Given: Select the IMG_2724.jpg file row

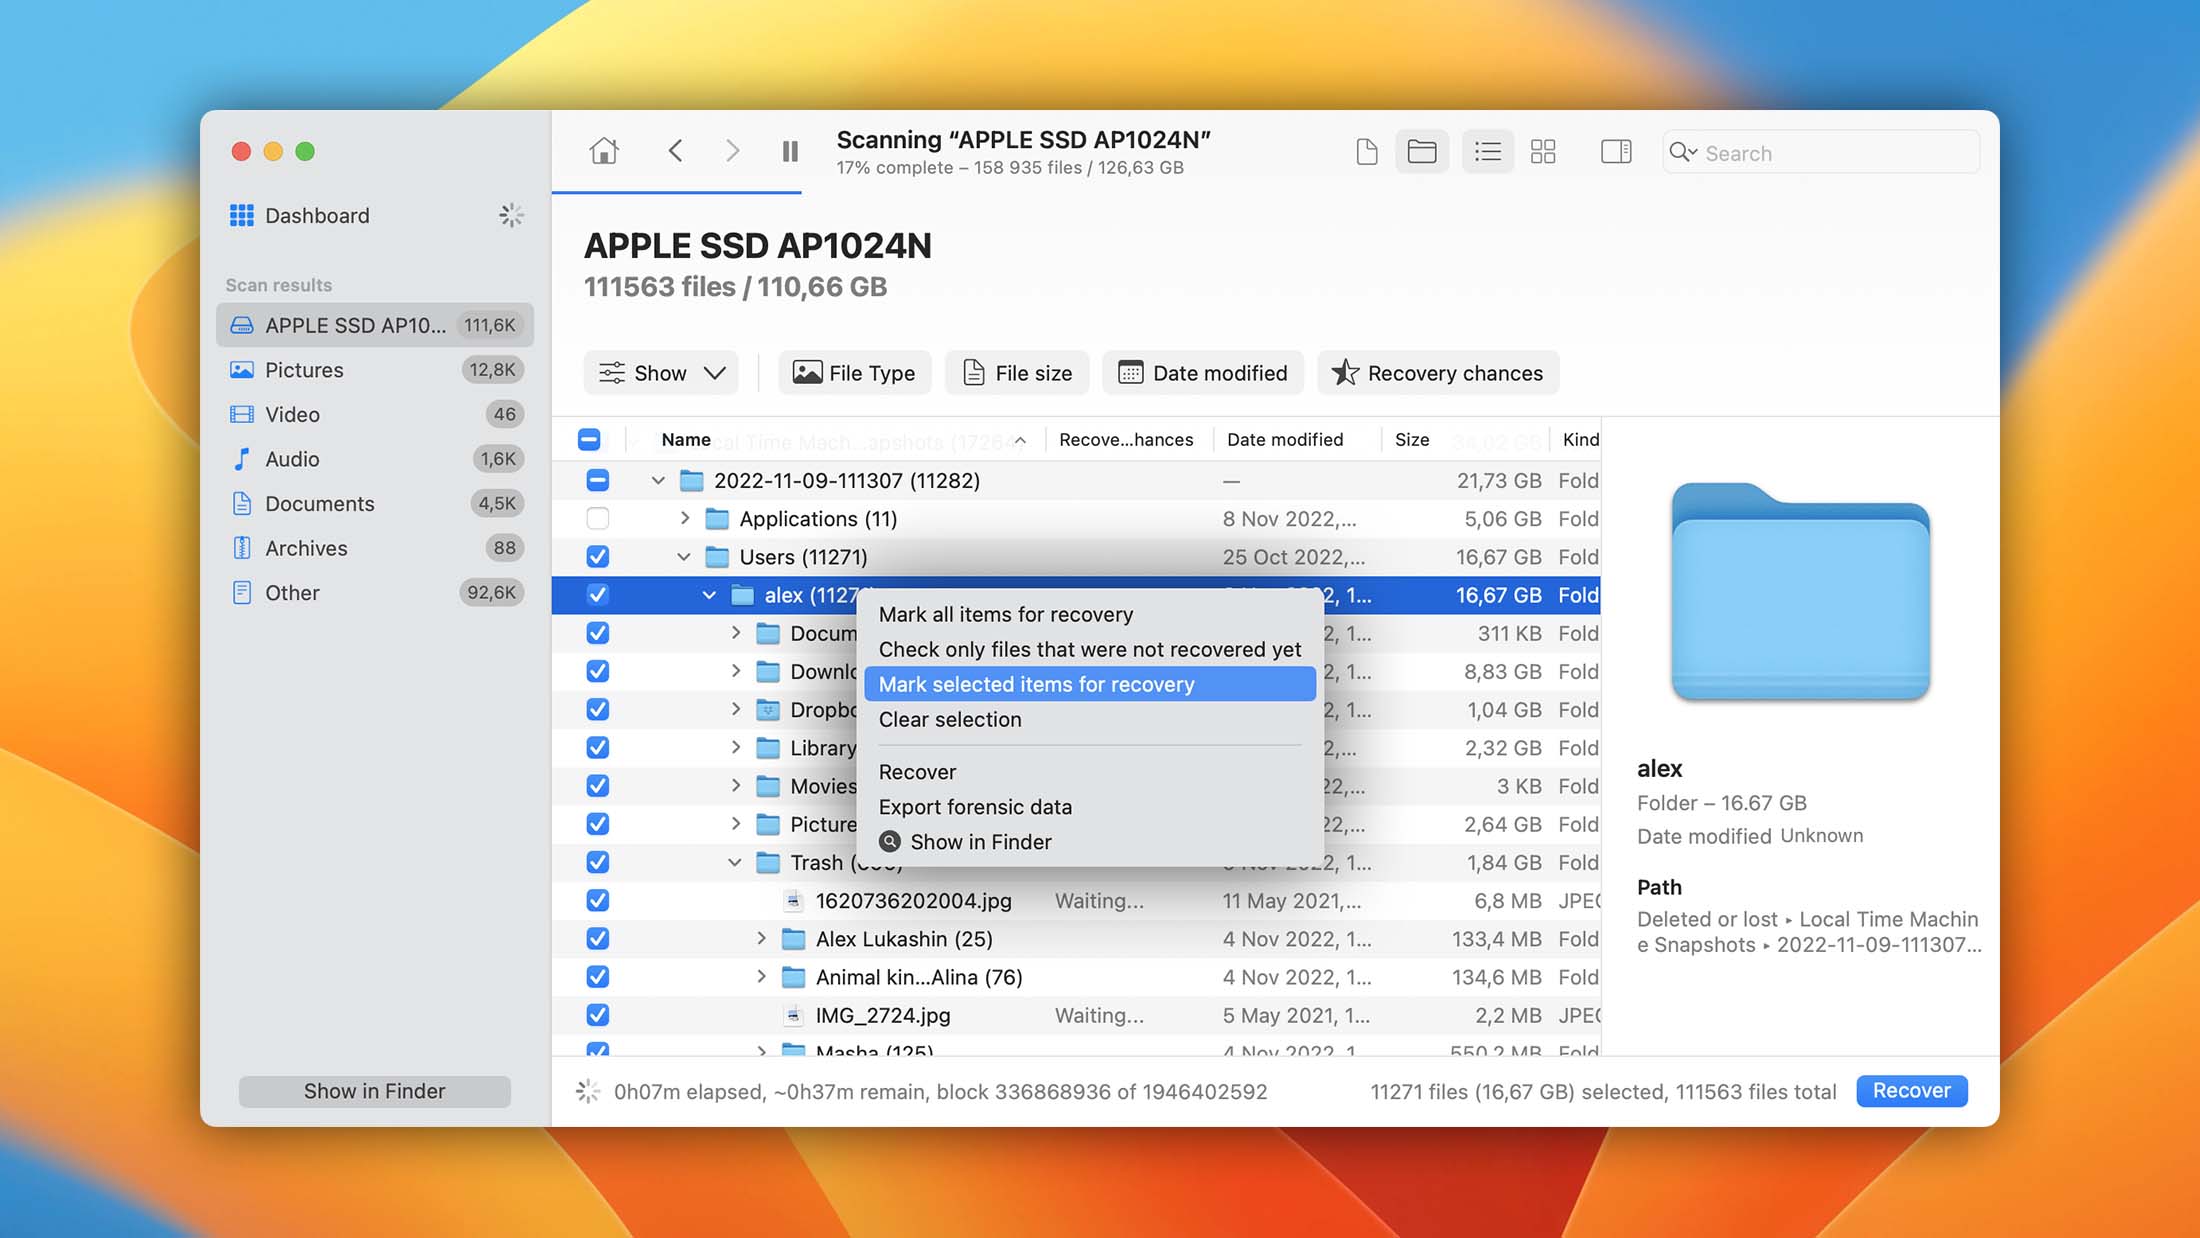Looking at the screenshot, I should click(x=1076, y=1015).
